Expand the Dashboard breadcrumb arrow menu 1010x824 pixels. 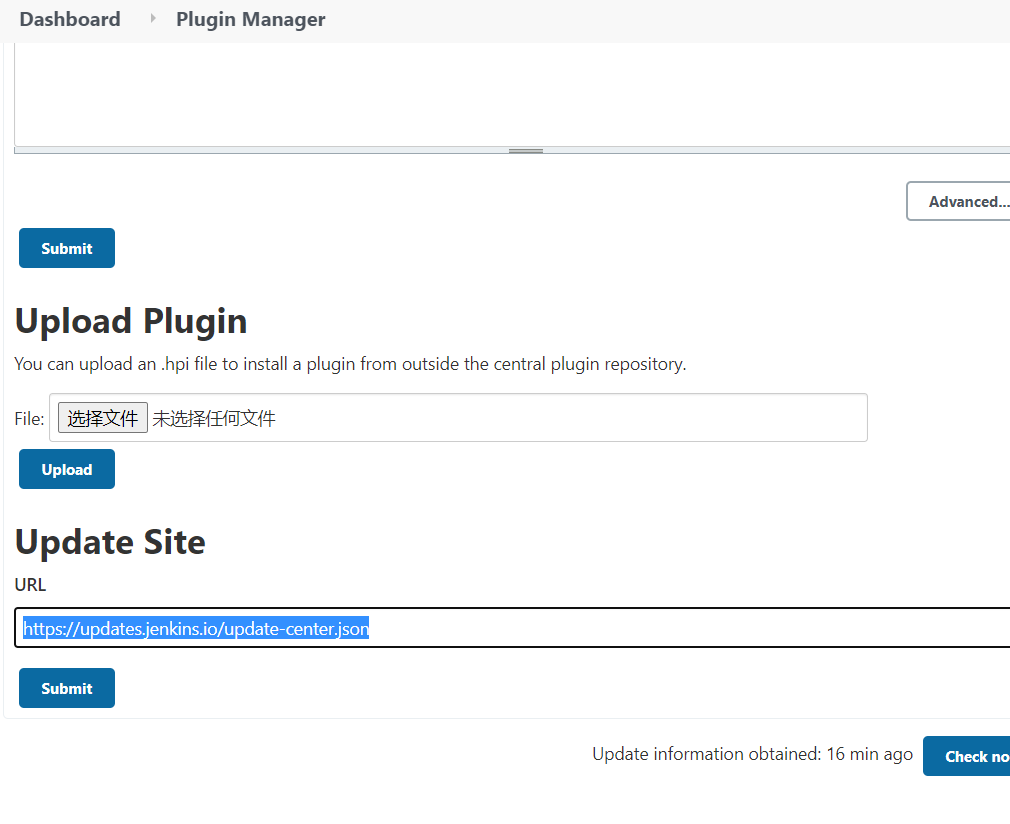point(153,19)
